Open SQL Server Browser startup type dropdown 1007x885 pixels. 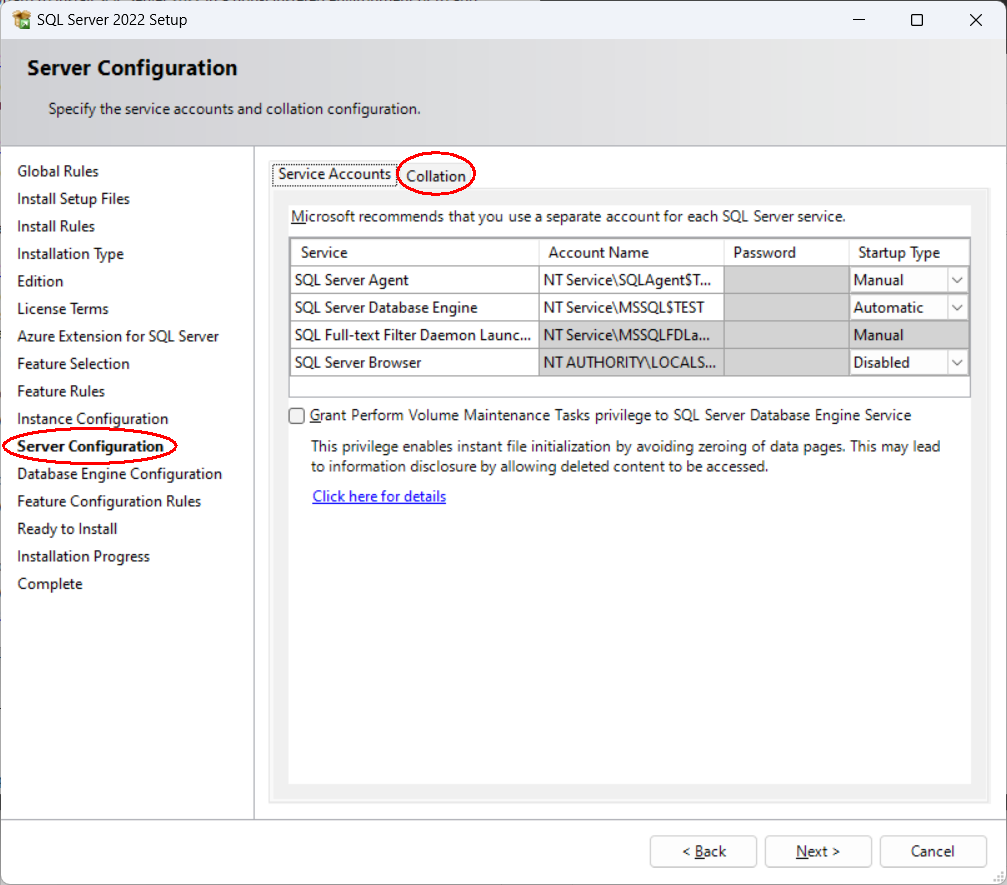tap(957, 363)
